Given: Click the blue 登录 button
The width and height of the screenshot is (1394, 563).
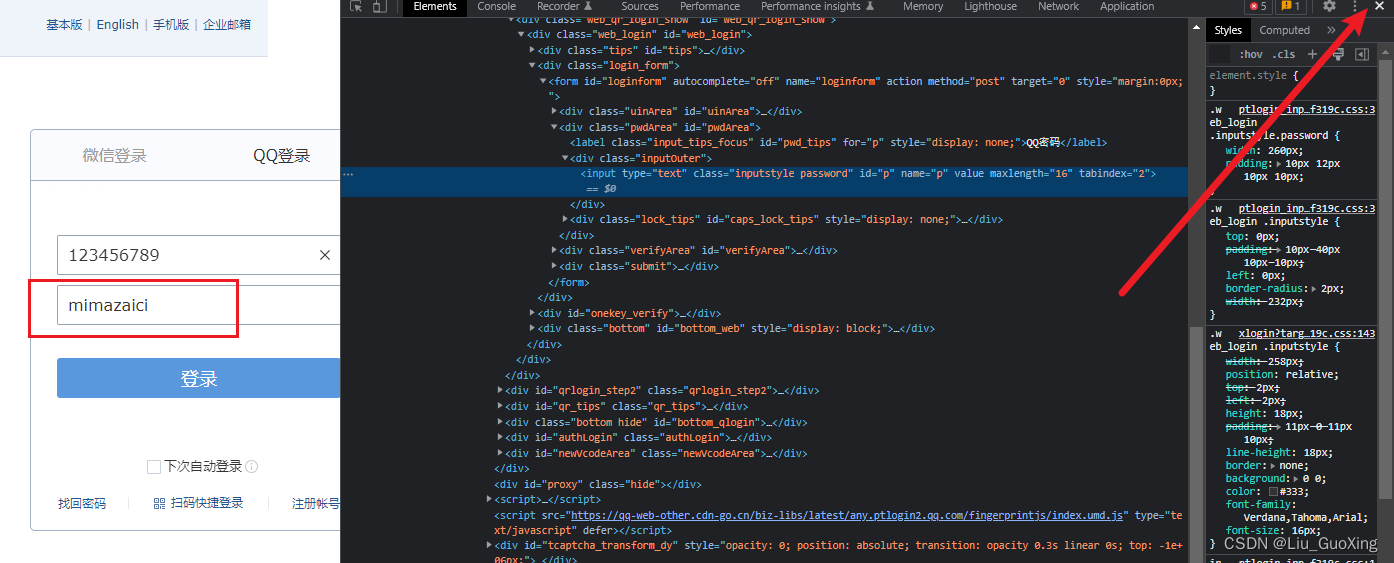Looking at the screenshot, I should point(198,379).
